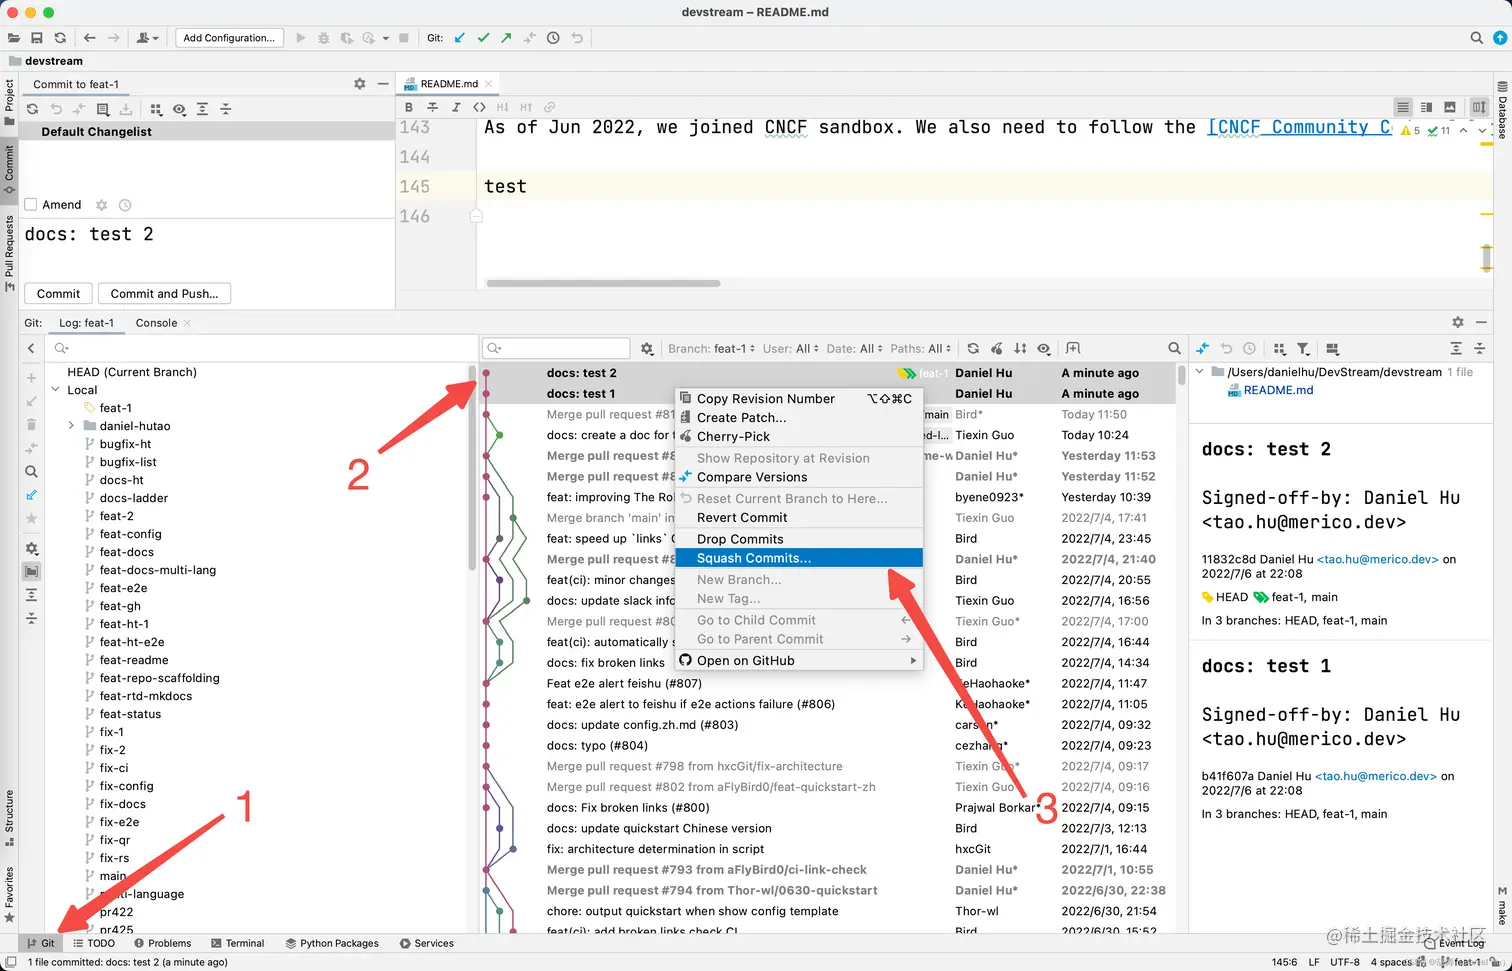The width and height of the screenshot is (1512, 971).
Task: Open the Branch: feat-1 filter dropdown
Action: tap(712, 349)
